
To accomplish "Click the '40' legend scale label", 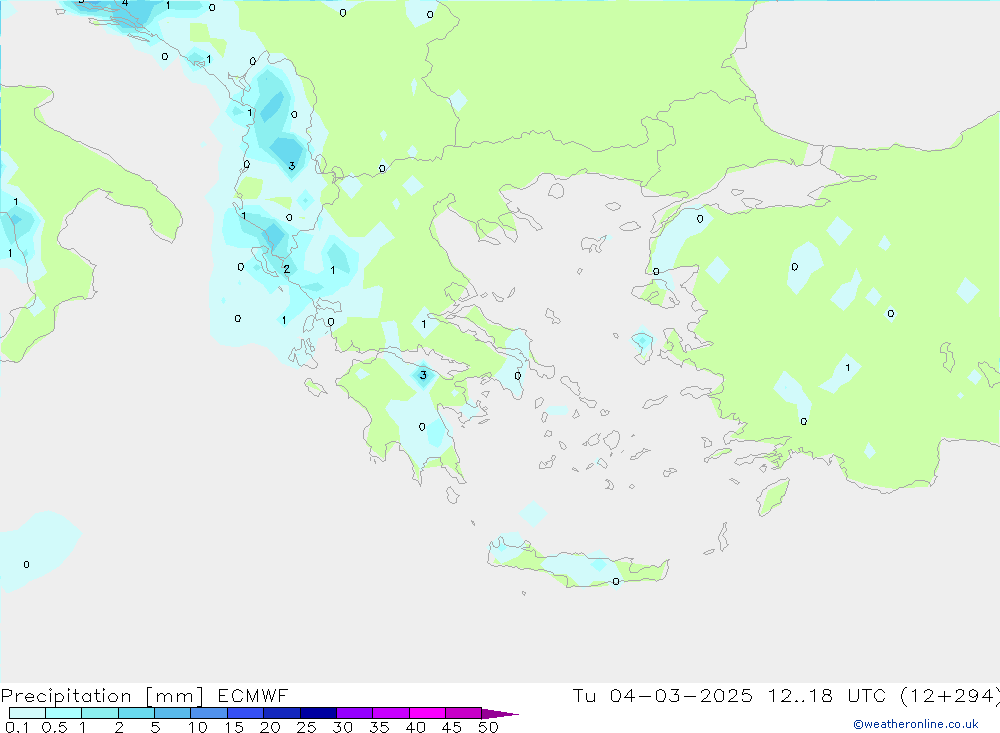I will [x=415, y=727].
